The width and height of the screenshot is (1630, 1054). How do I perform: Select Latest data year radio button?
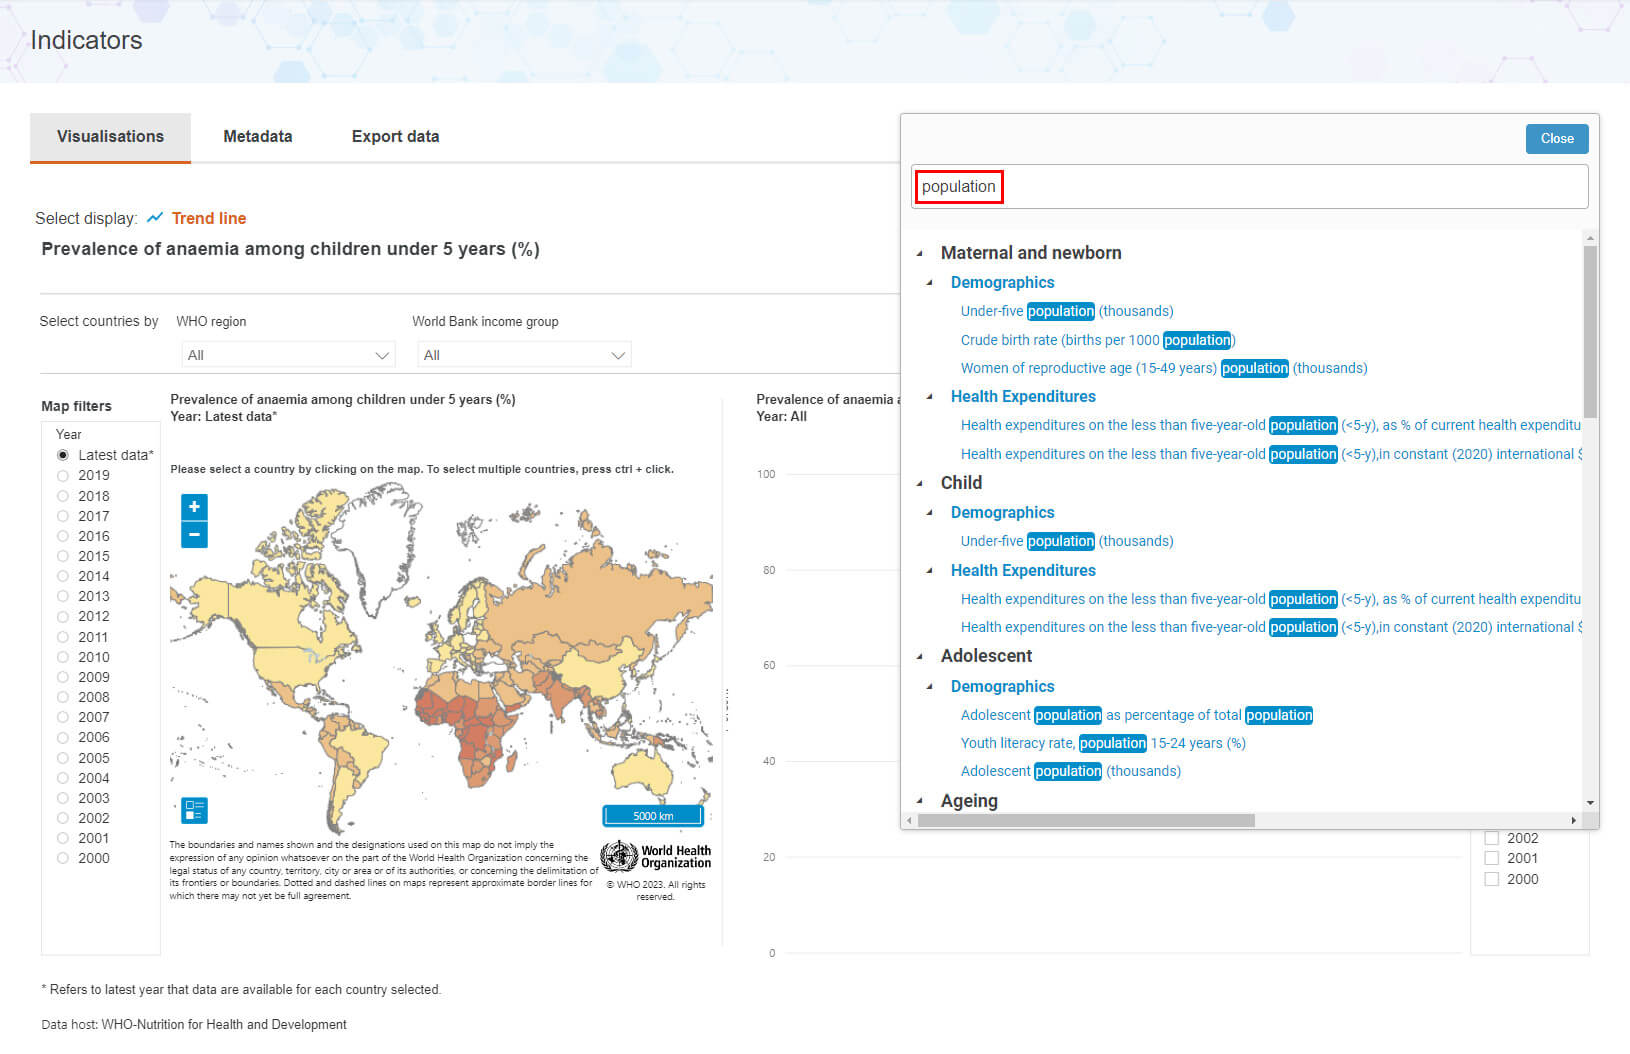tap(63, 455)
